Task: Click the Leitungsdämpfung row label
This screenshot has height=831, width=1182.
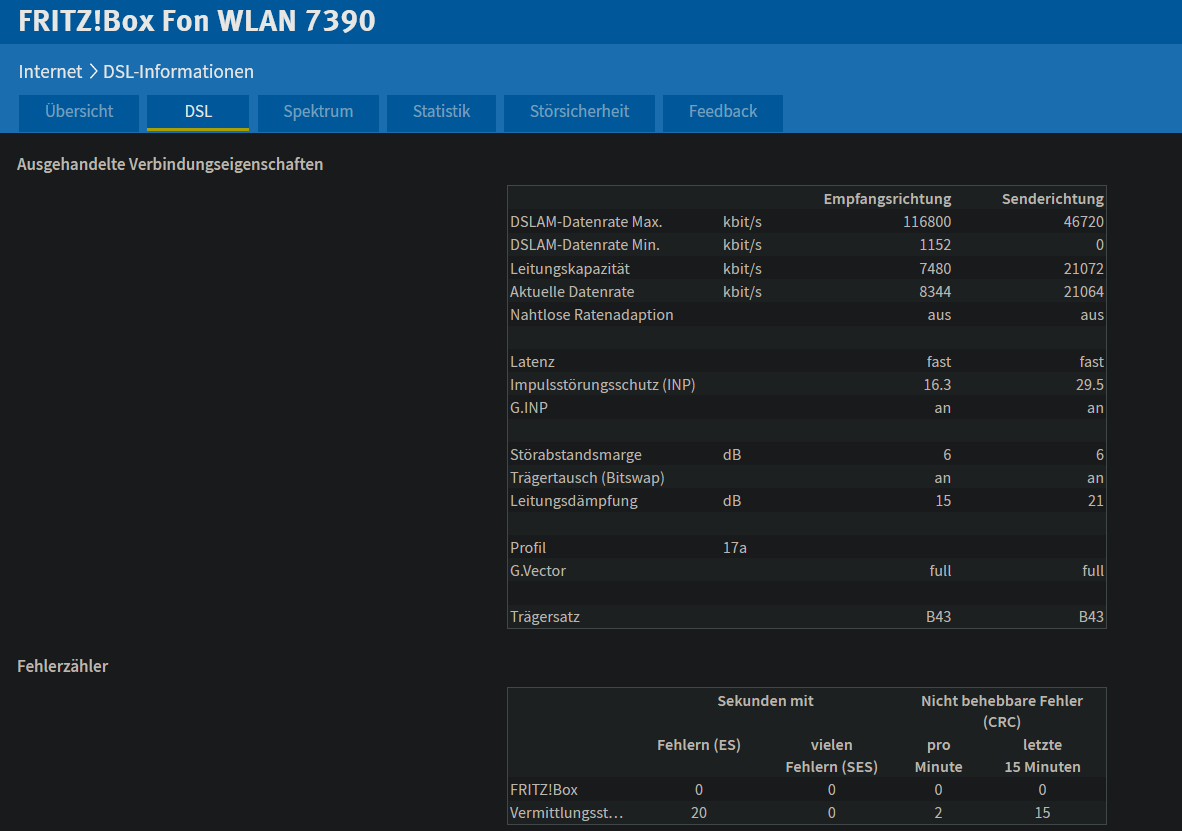Action: [x=573, y=501]
